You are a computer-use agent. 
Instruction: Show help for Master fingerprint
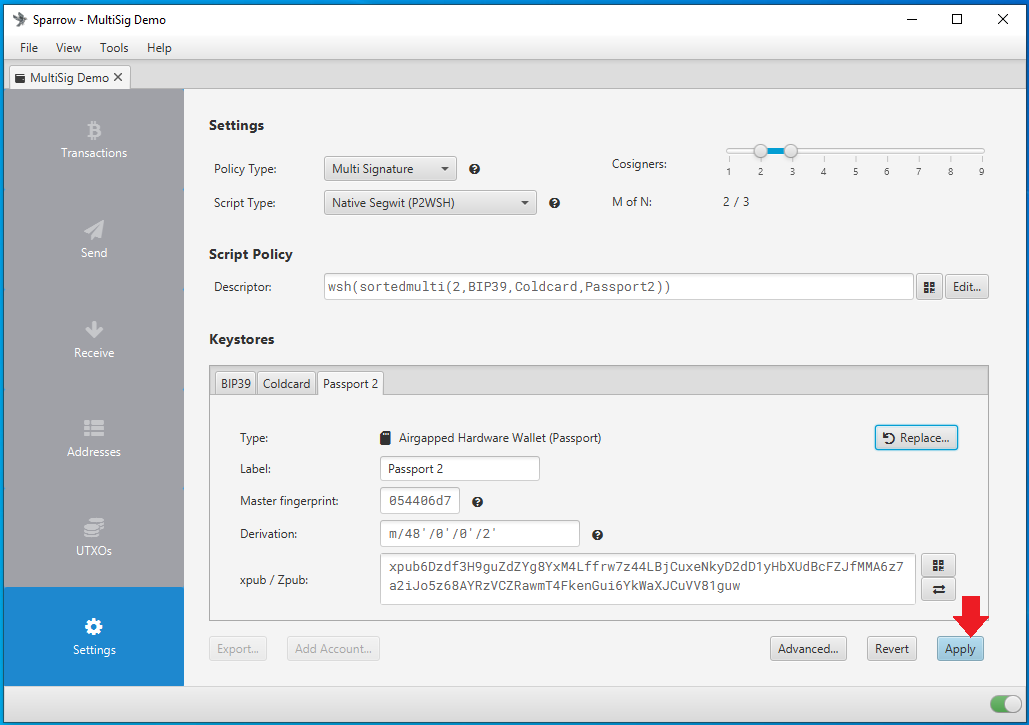(478, 502)
